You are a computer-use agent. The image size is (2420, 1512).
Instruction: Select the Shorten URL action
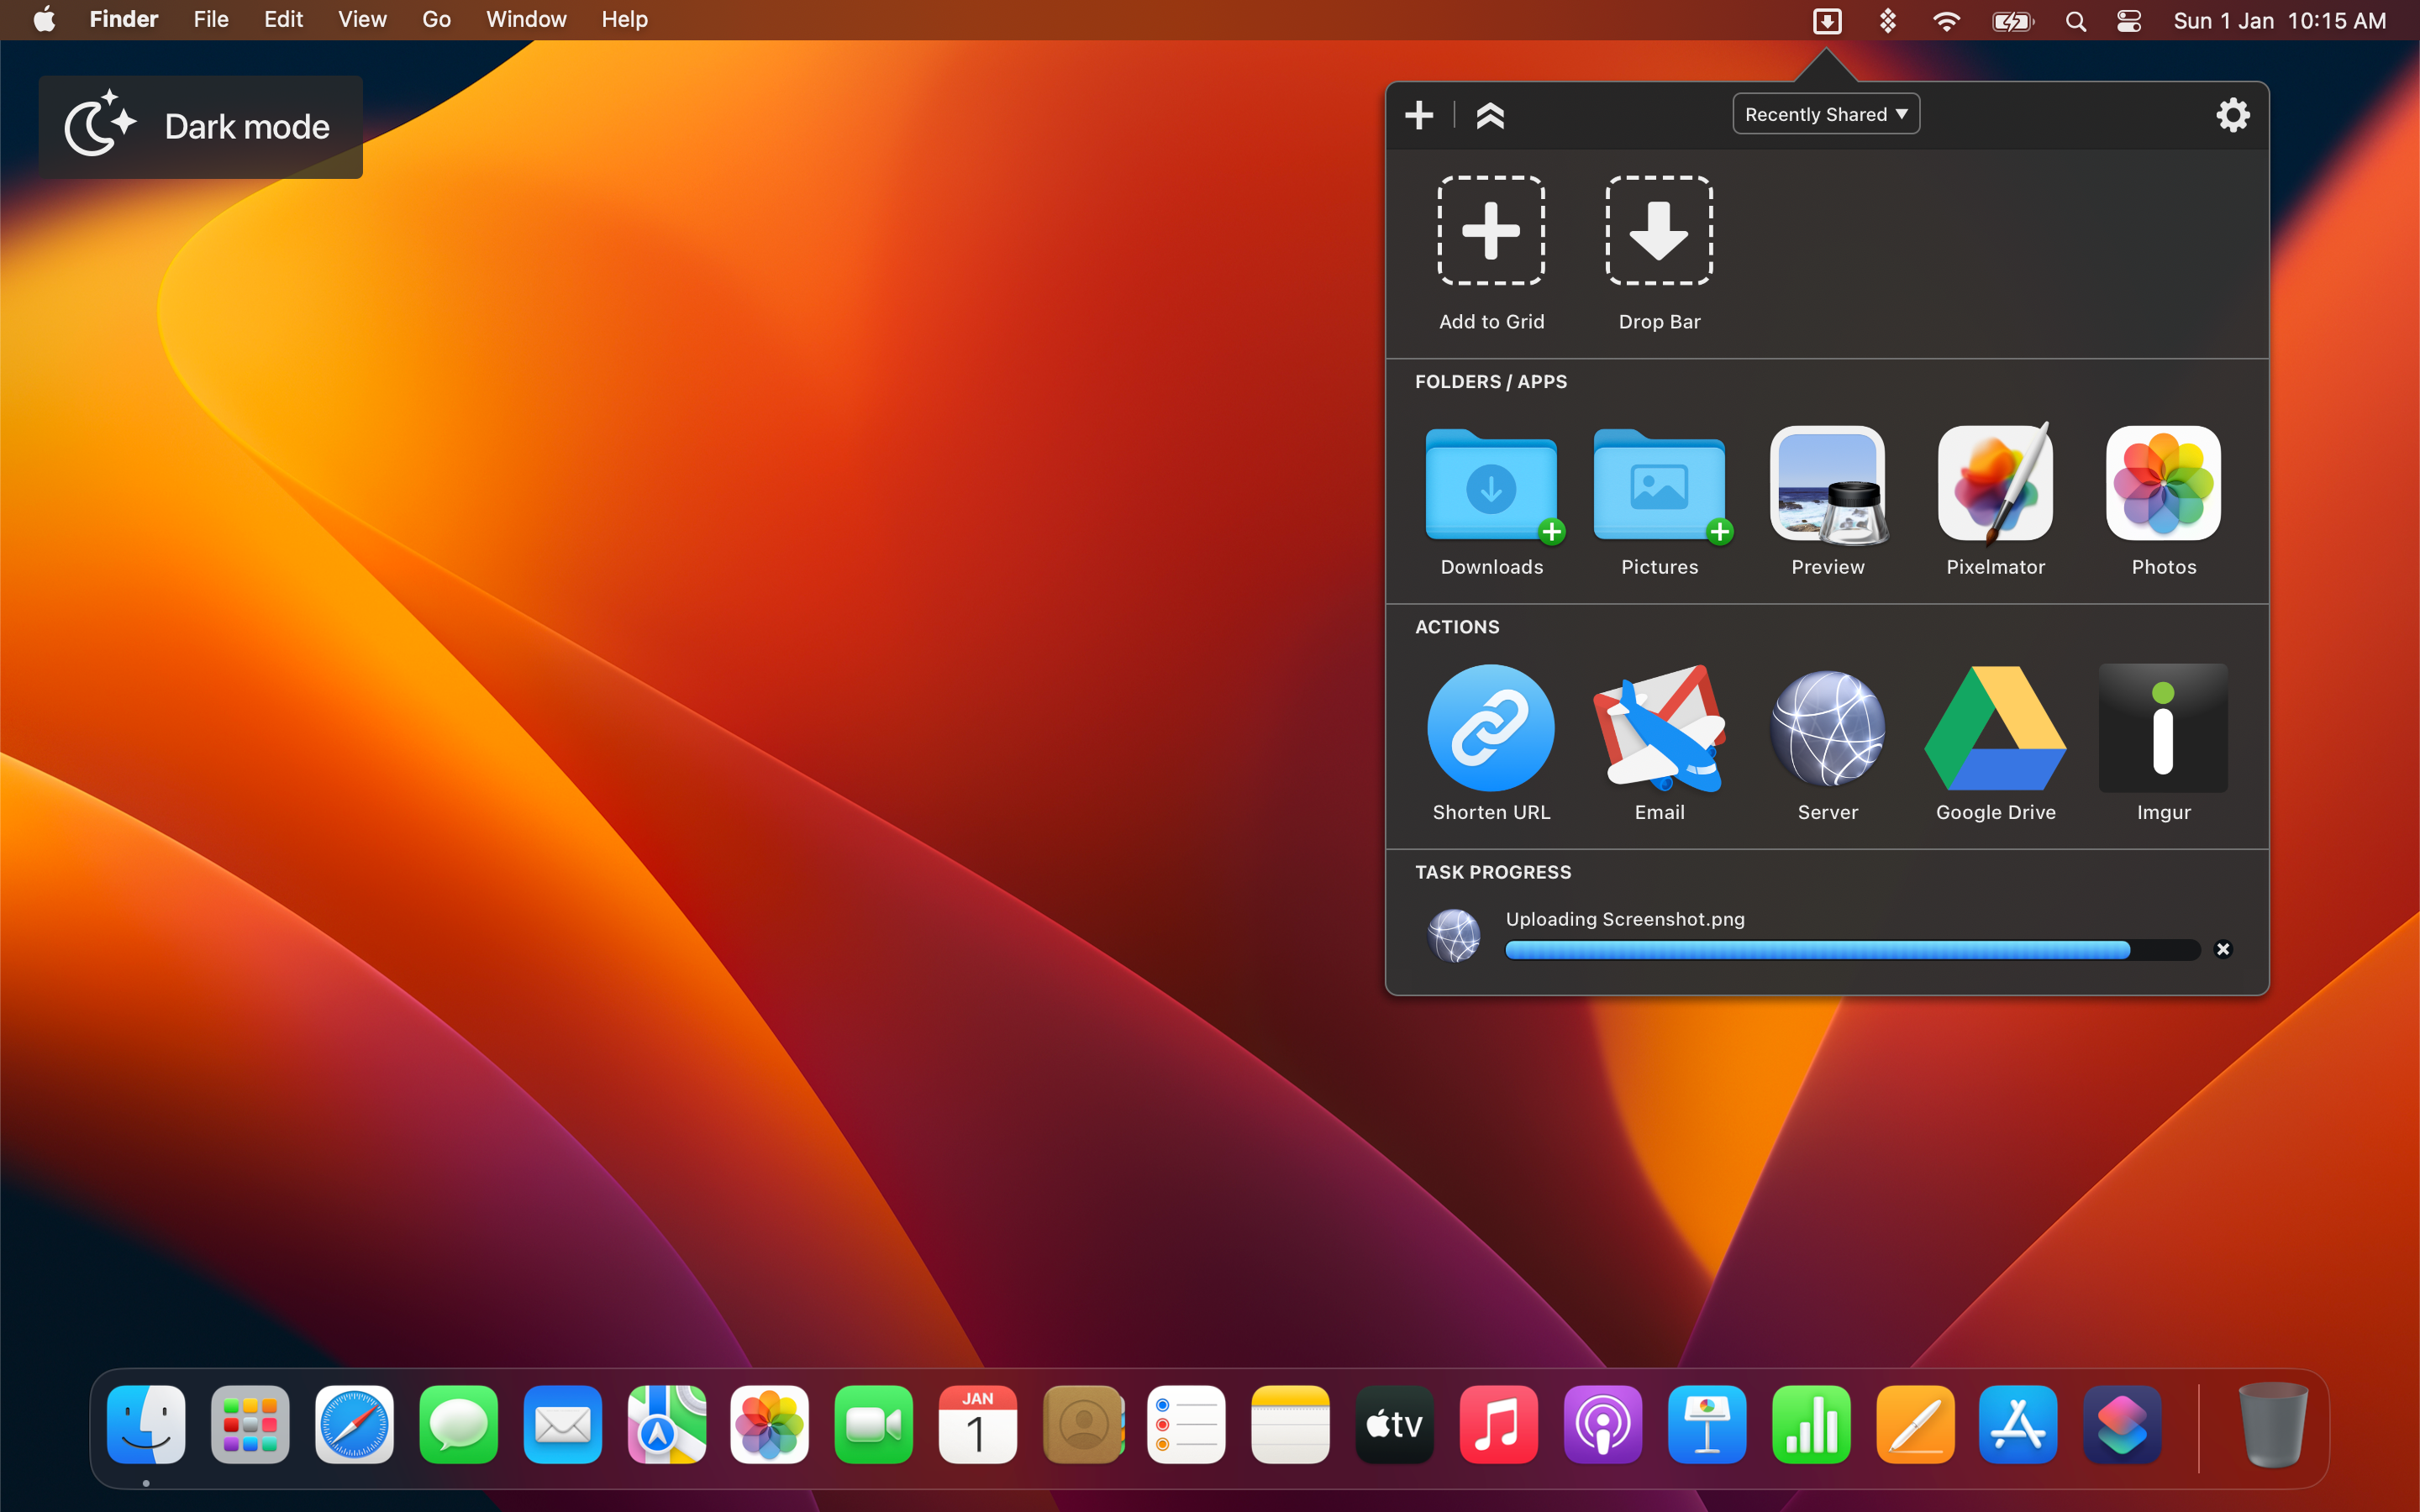[x=1490, y=730]
